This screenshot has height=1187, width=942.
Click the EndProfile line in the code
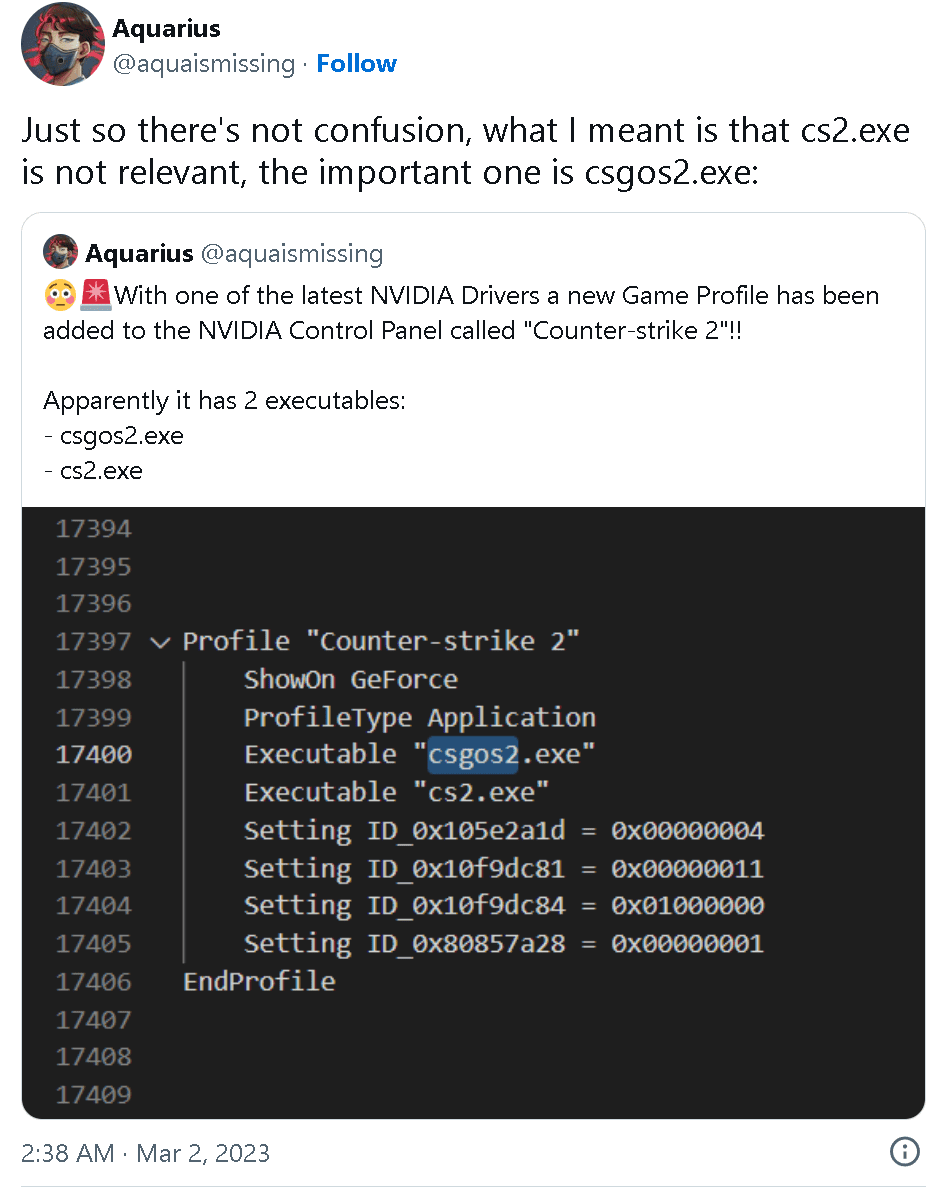[x=259, y=982]
